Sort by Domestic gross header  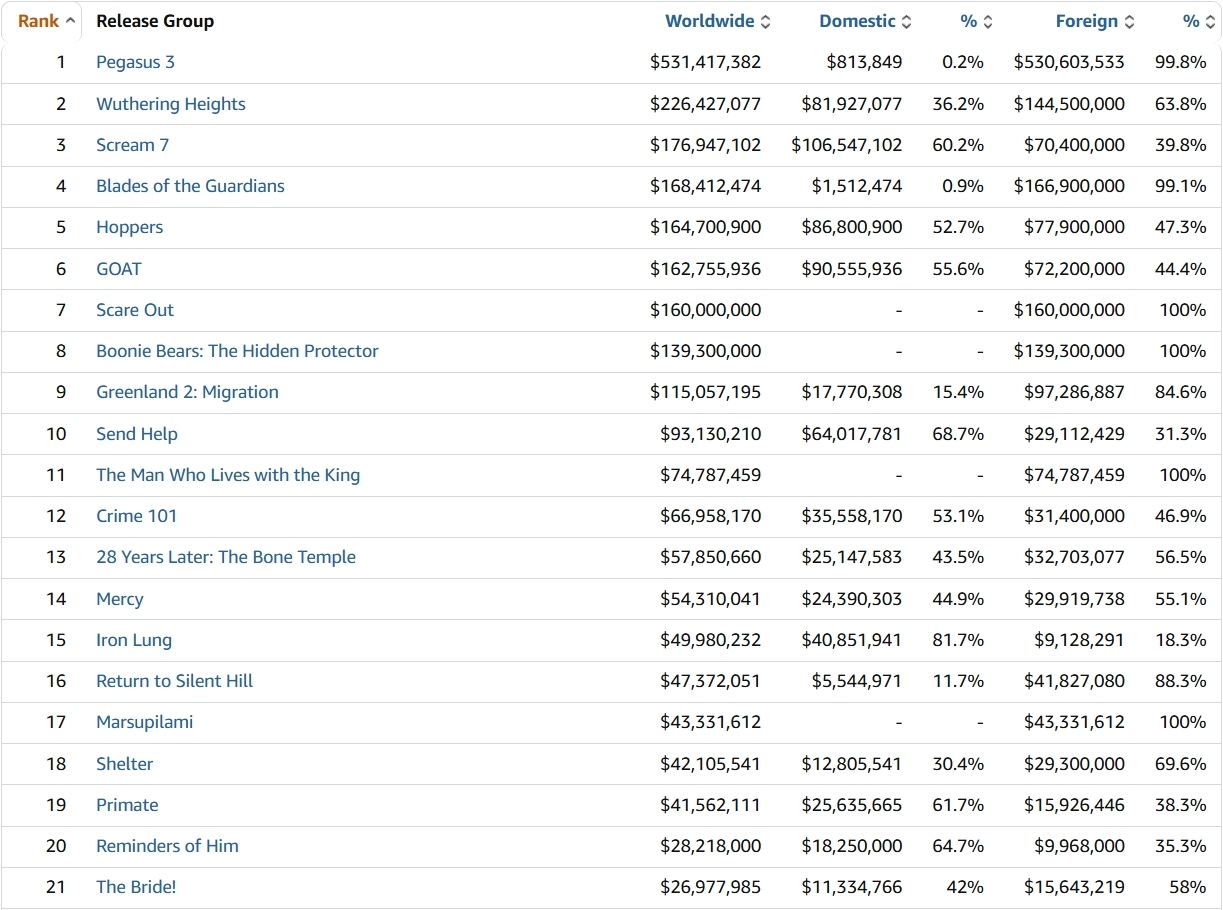pyautogui.click(x=857, y=21)
